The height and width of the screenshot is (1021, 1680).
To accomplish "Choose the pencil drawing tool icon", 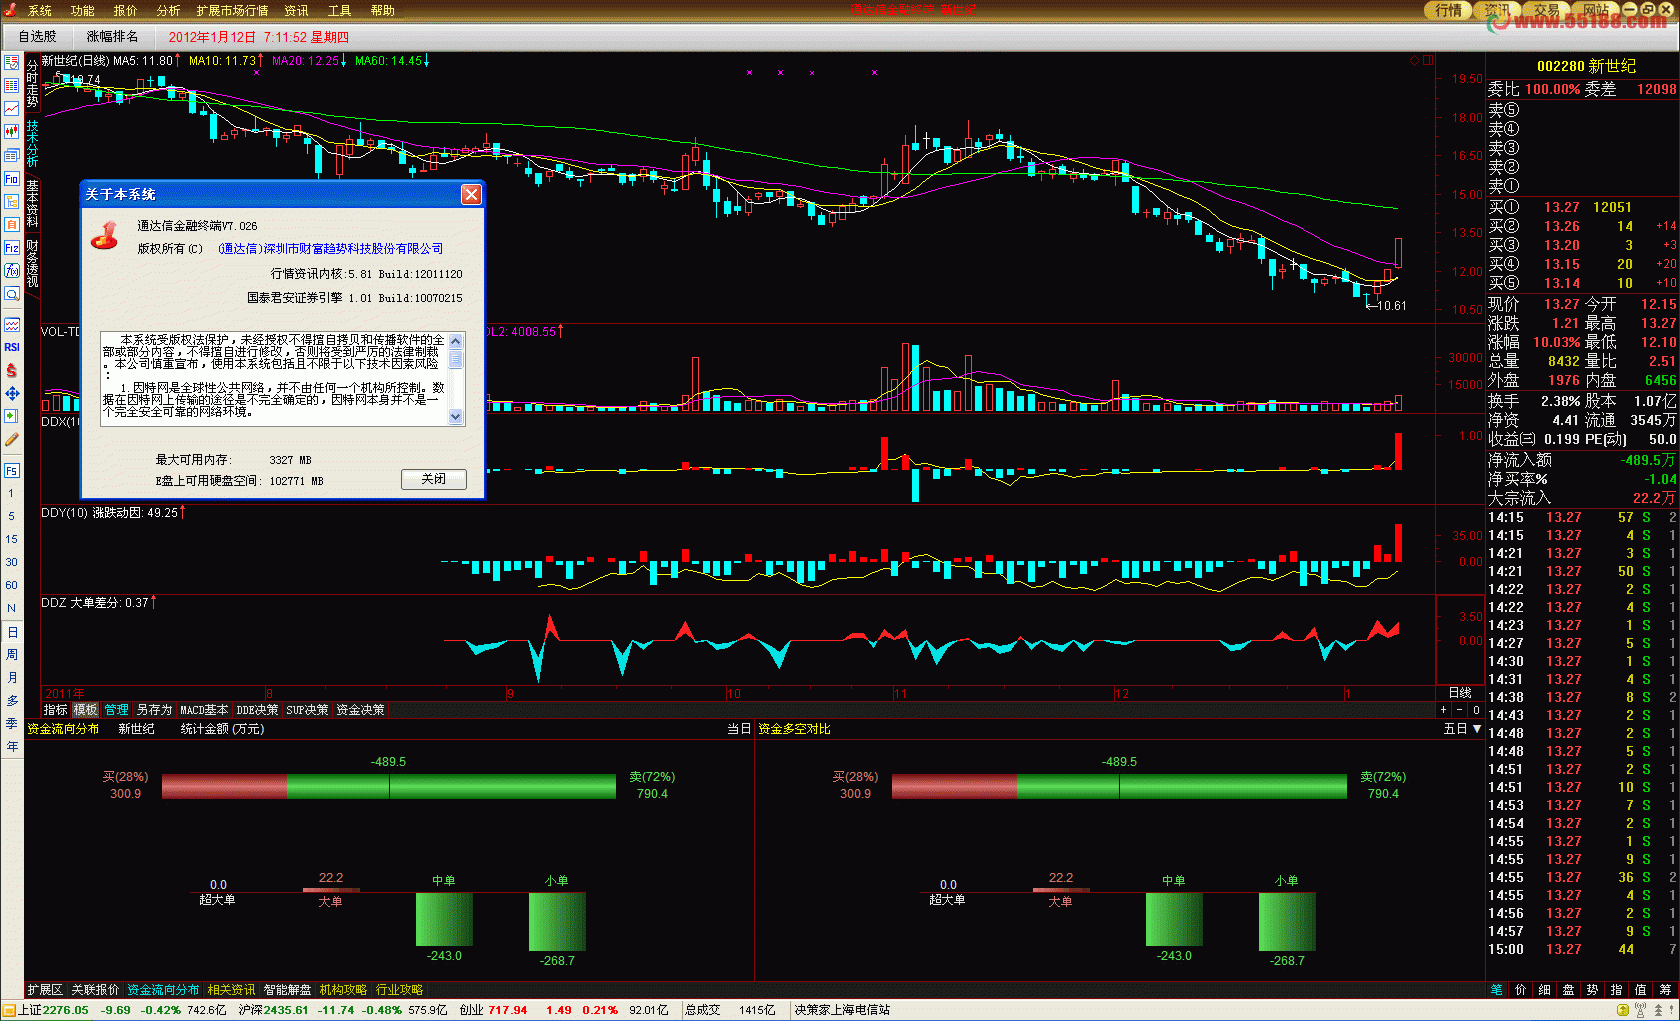I will coord(12,439).
